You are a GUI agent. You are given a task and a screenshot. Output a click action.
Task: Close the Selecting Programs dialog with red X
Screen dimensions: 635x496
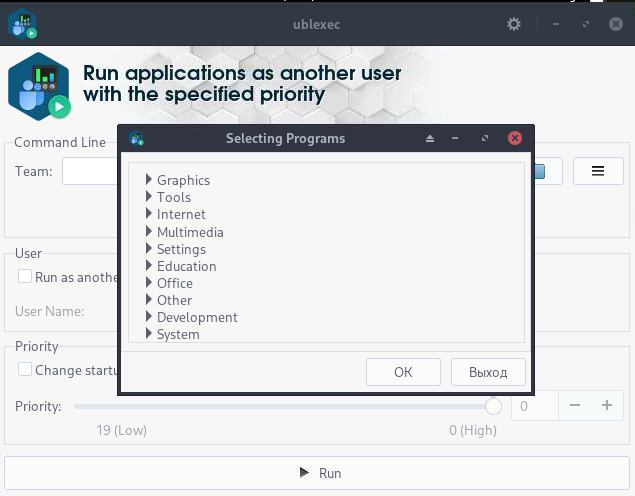click(x=514, y=139)
